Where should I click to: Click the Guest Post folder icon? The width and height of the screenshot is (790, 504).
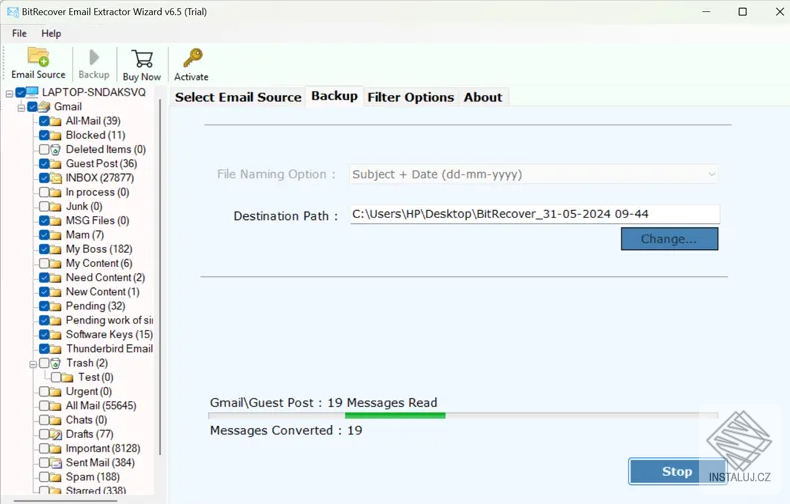[55, 164]
